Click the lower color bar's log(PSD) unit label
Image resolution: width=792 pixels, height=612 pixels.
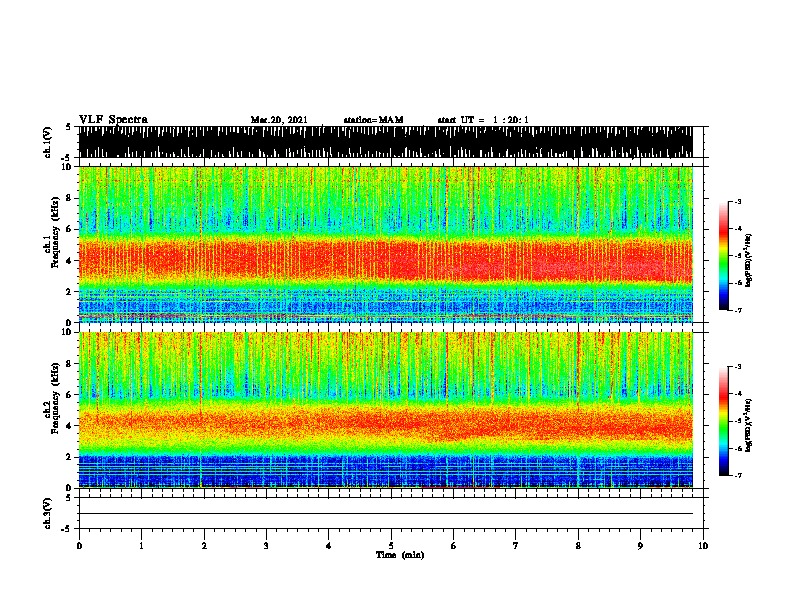coord(749,425)
